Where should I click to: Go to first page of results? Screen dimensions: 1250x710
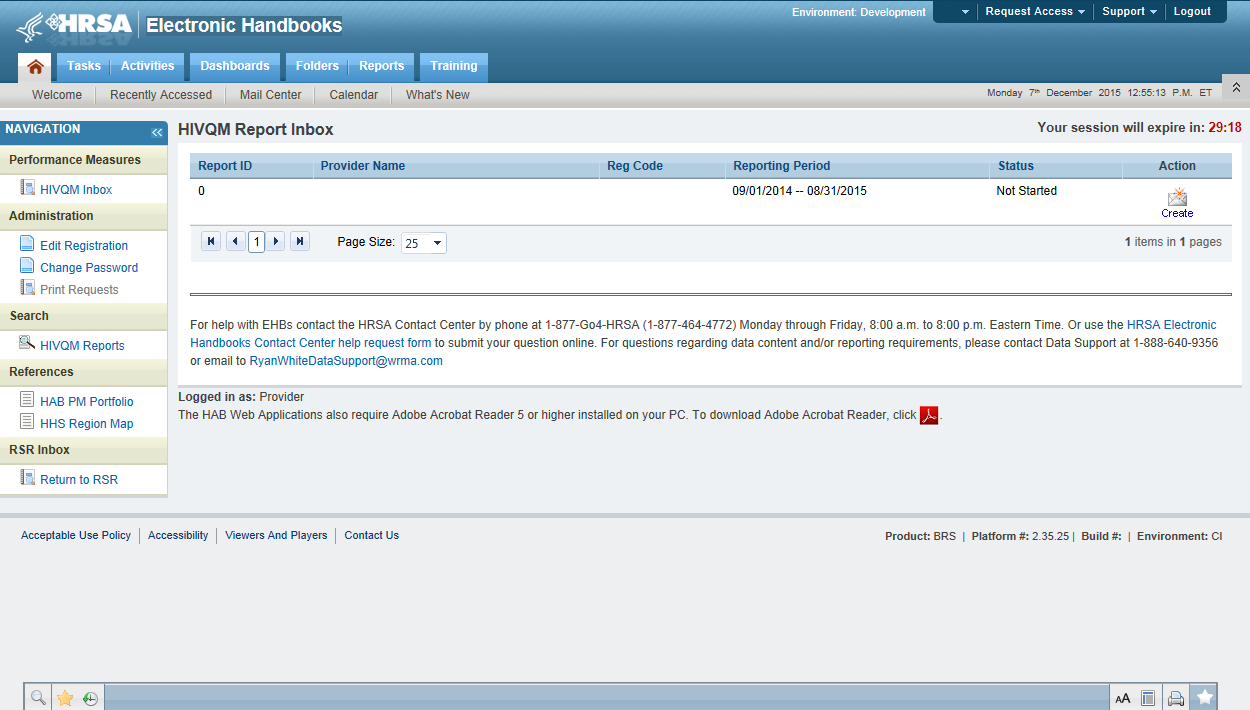click(x=211, y=241)
